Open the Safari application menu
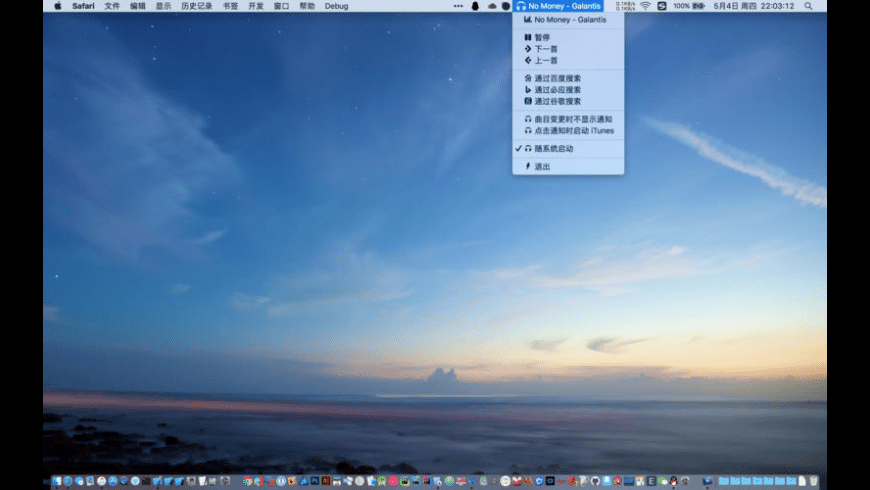 [x=83, y=6]
